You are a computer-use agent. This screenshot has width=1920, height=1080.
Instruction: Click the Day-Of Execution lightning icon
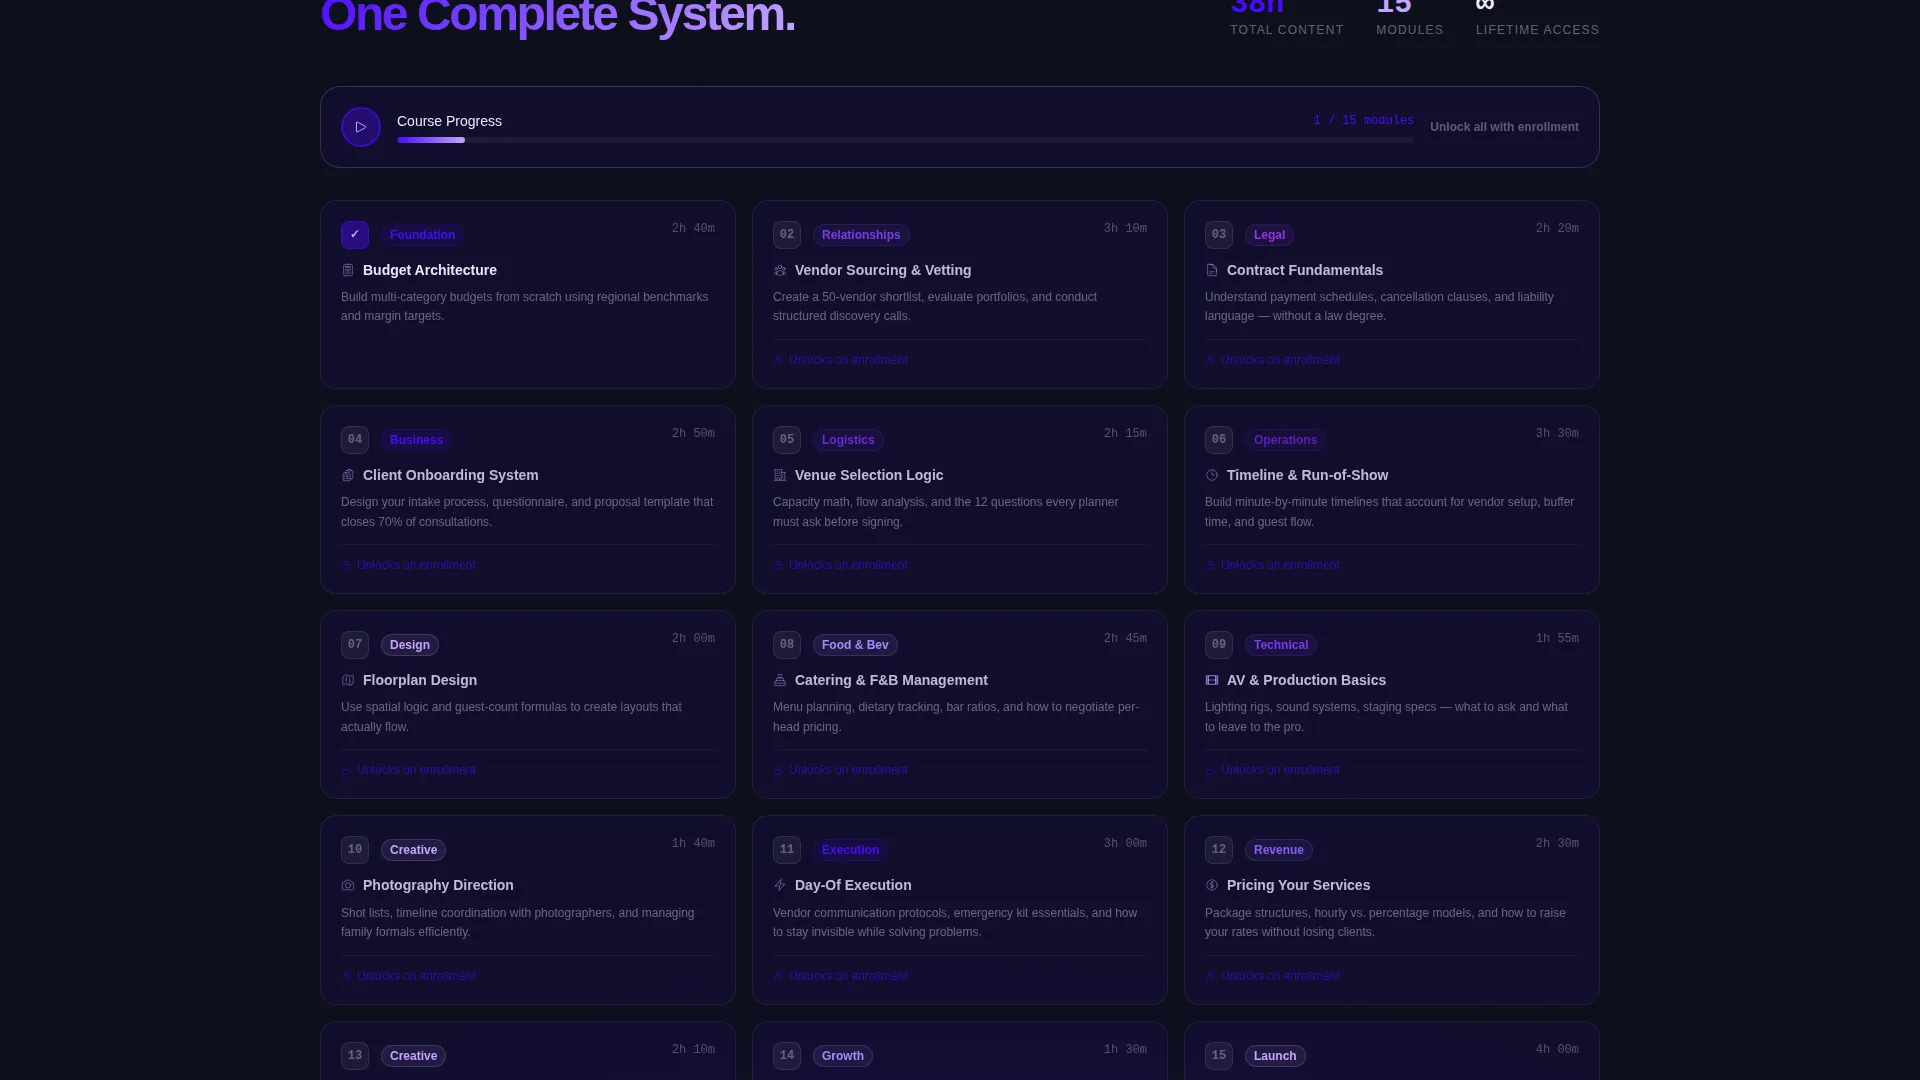(780, 885)
